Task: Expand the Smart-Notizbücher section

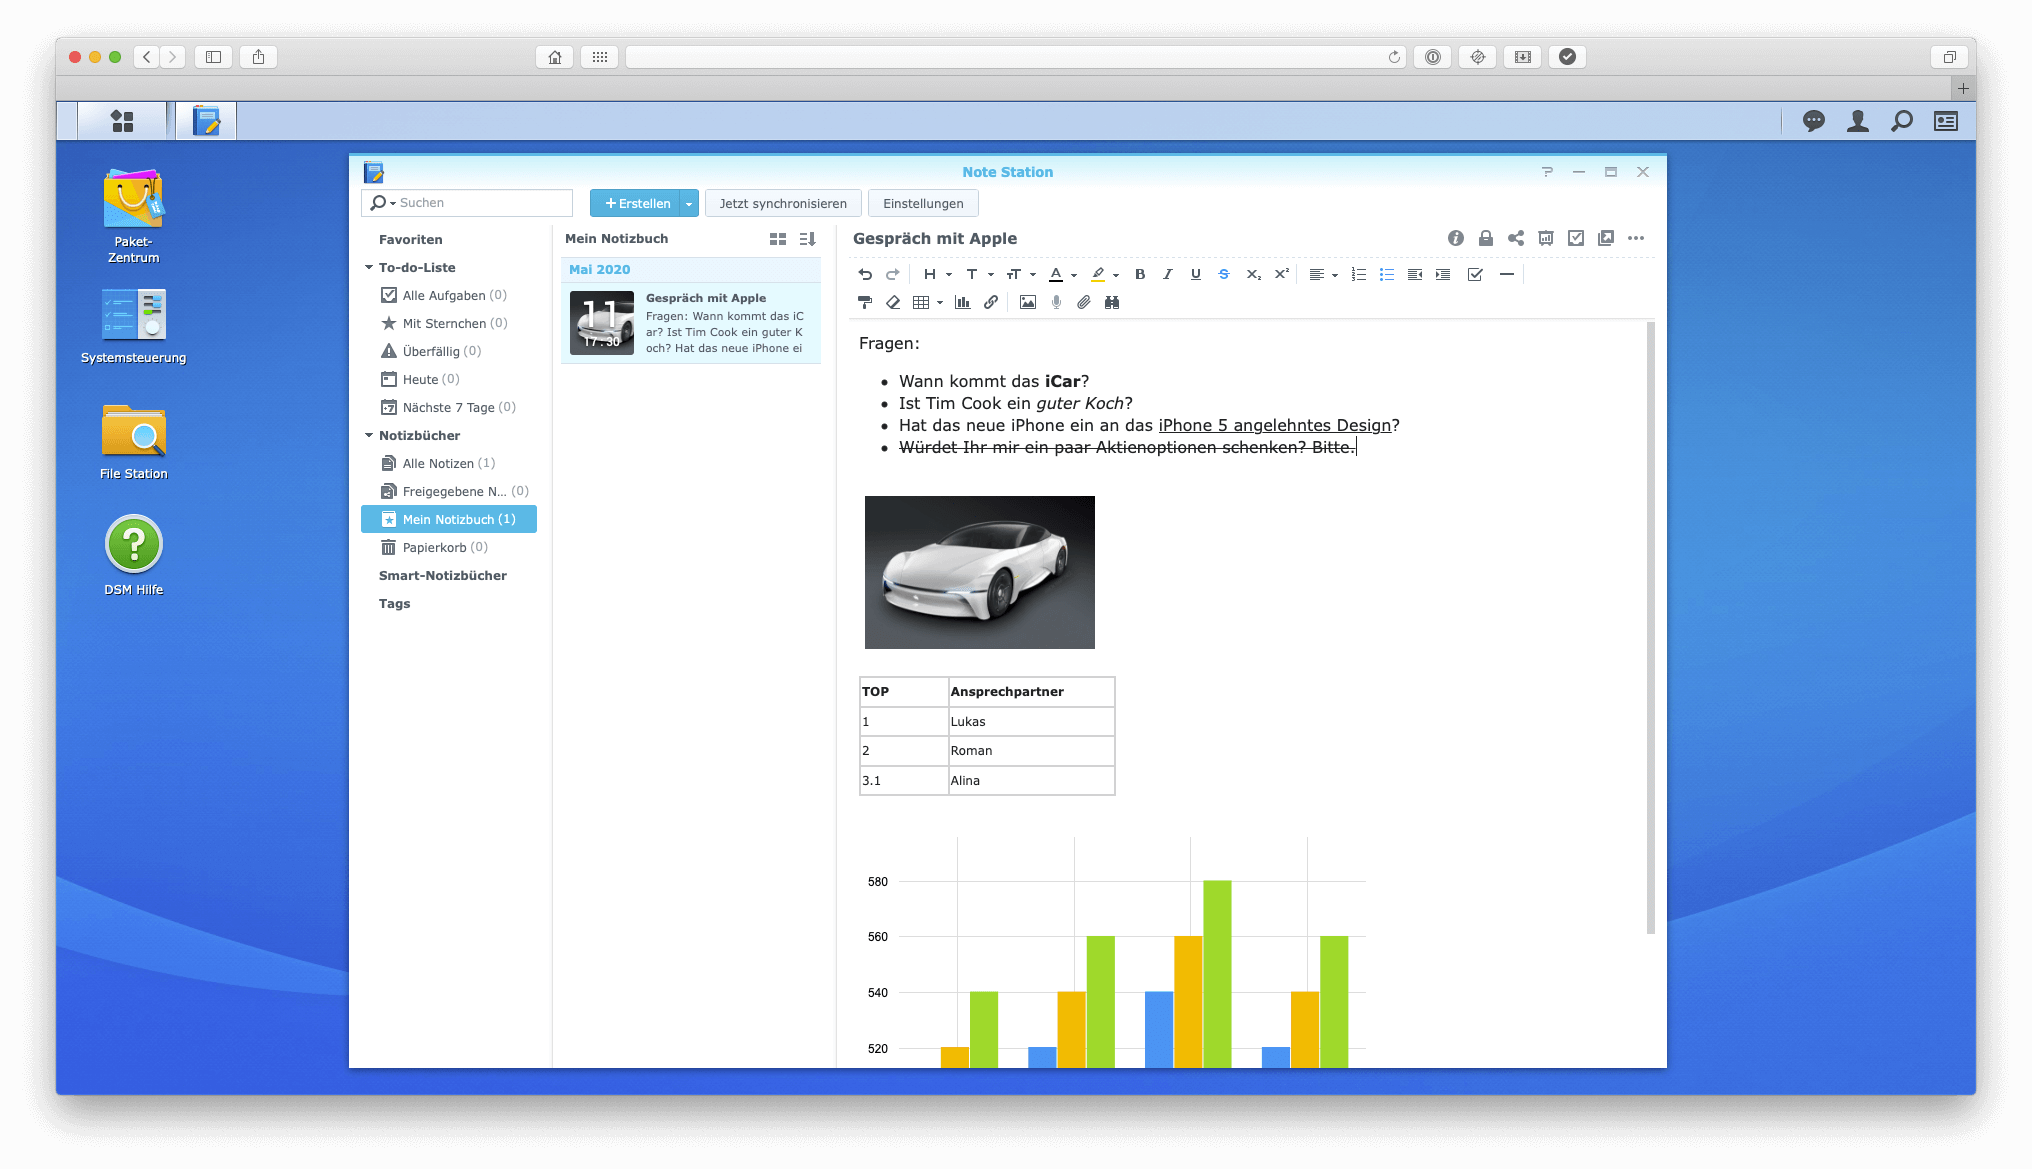Action: point(442,573)
